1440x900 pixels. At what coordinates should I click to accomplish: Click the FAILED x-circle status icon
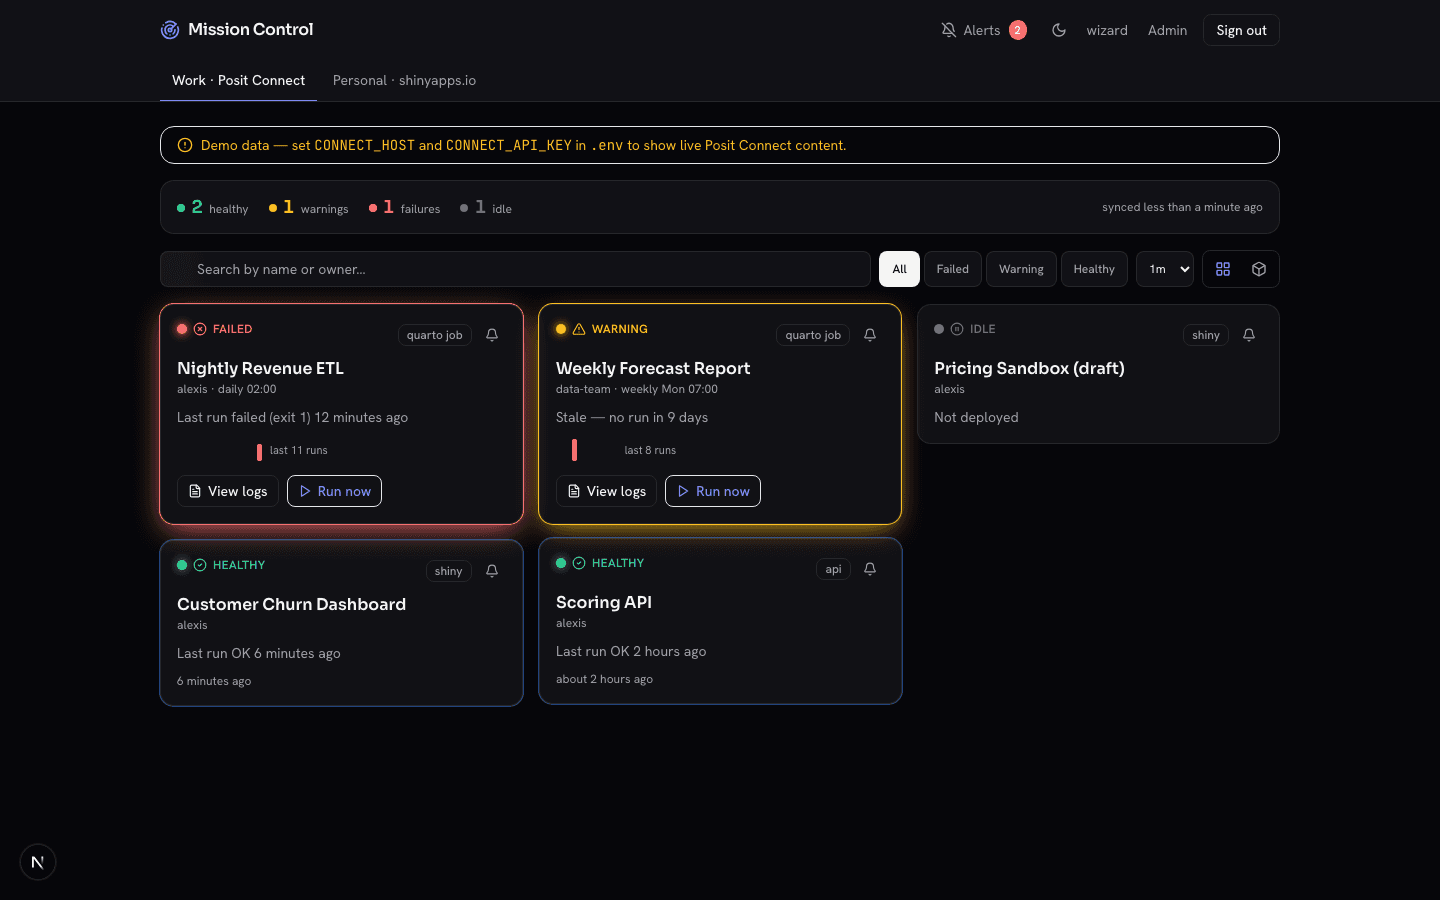point(200,329)
